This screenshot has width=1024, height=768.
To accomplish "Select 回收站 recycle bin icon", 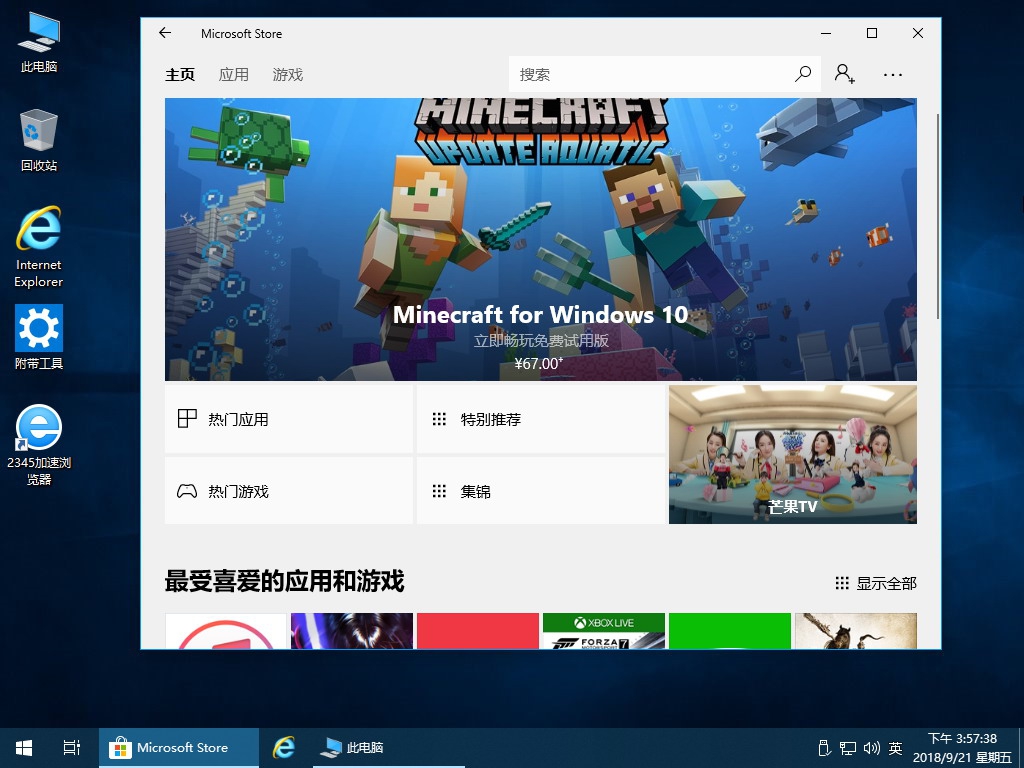I will coord(39,140).
